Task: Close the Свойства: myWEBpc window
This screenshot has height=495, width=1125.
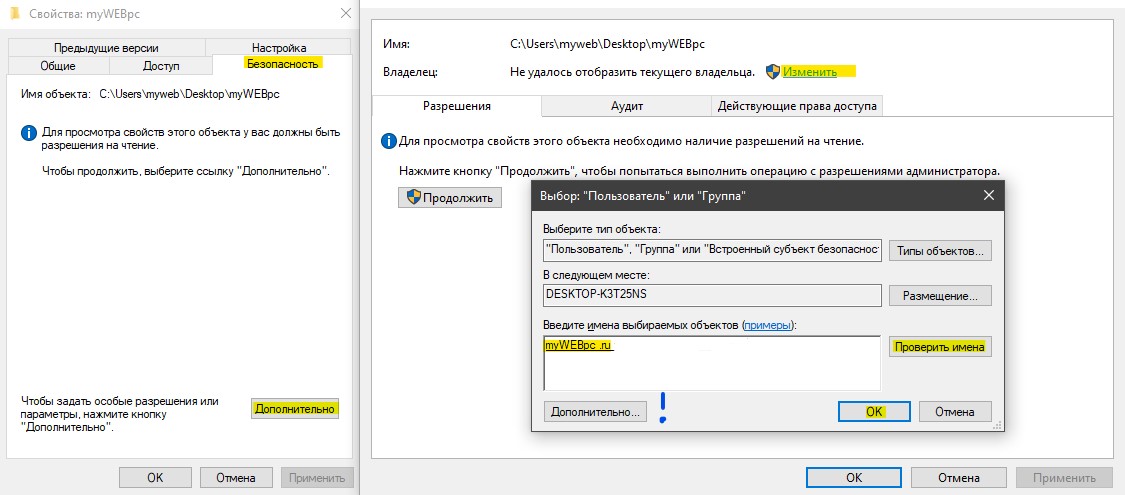Action: 347,13
